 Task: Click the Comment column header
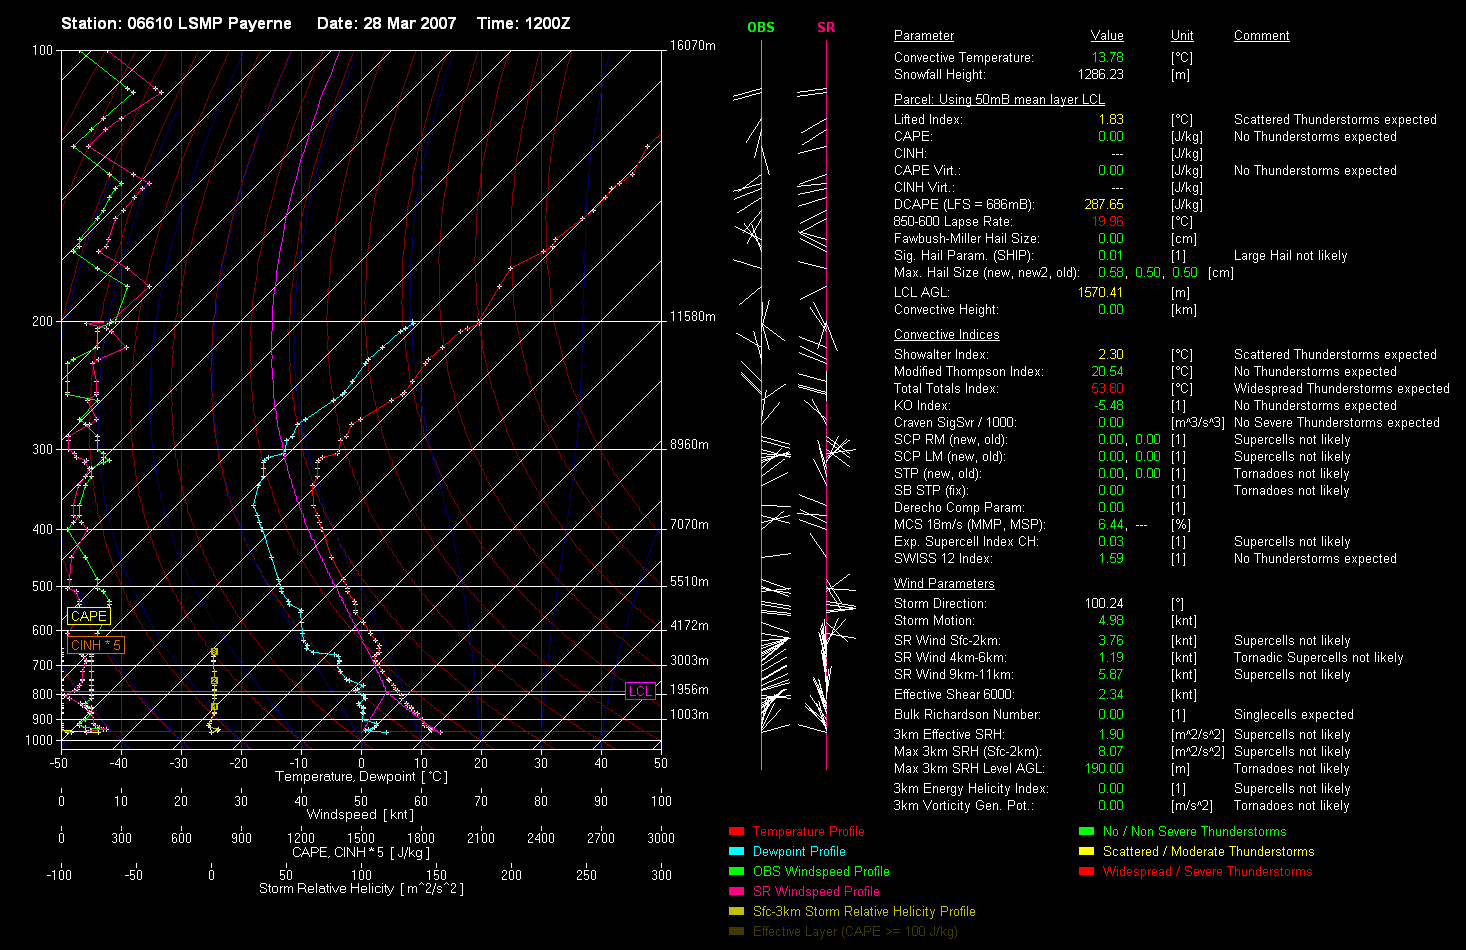[x=1261, y=36]
